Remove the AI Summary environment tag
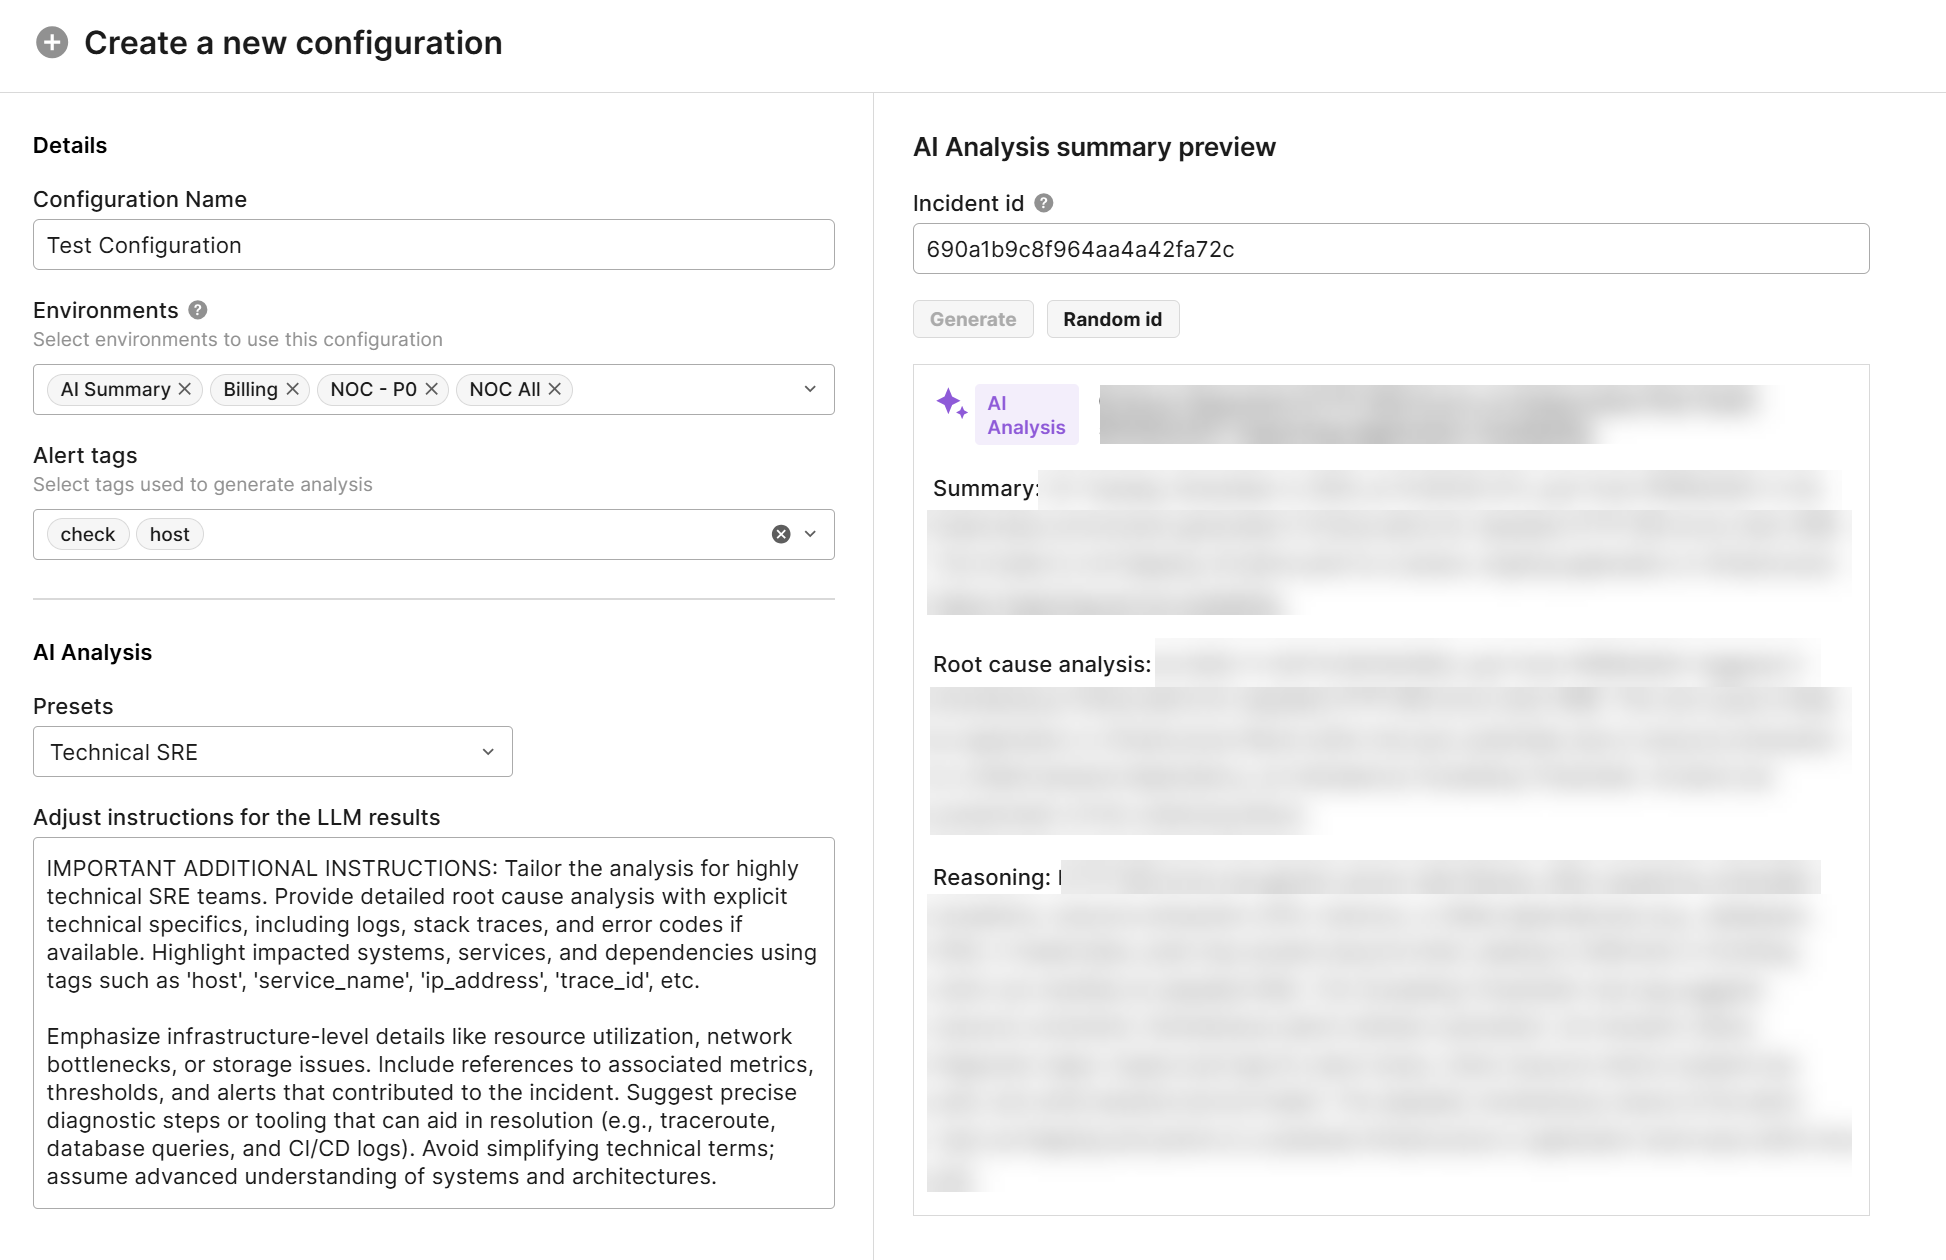Image resolution: width=1946 pixels, height=1260 pixels. tap(185, 389)
